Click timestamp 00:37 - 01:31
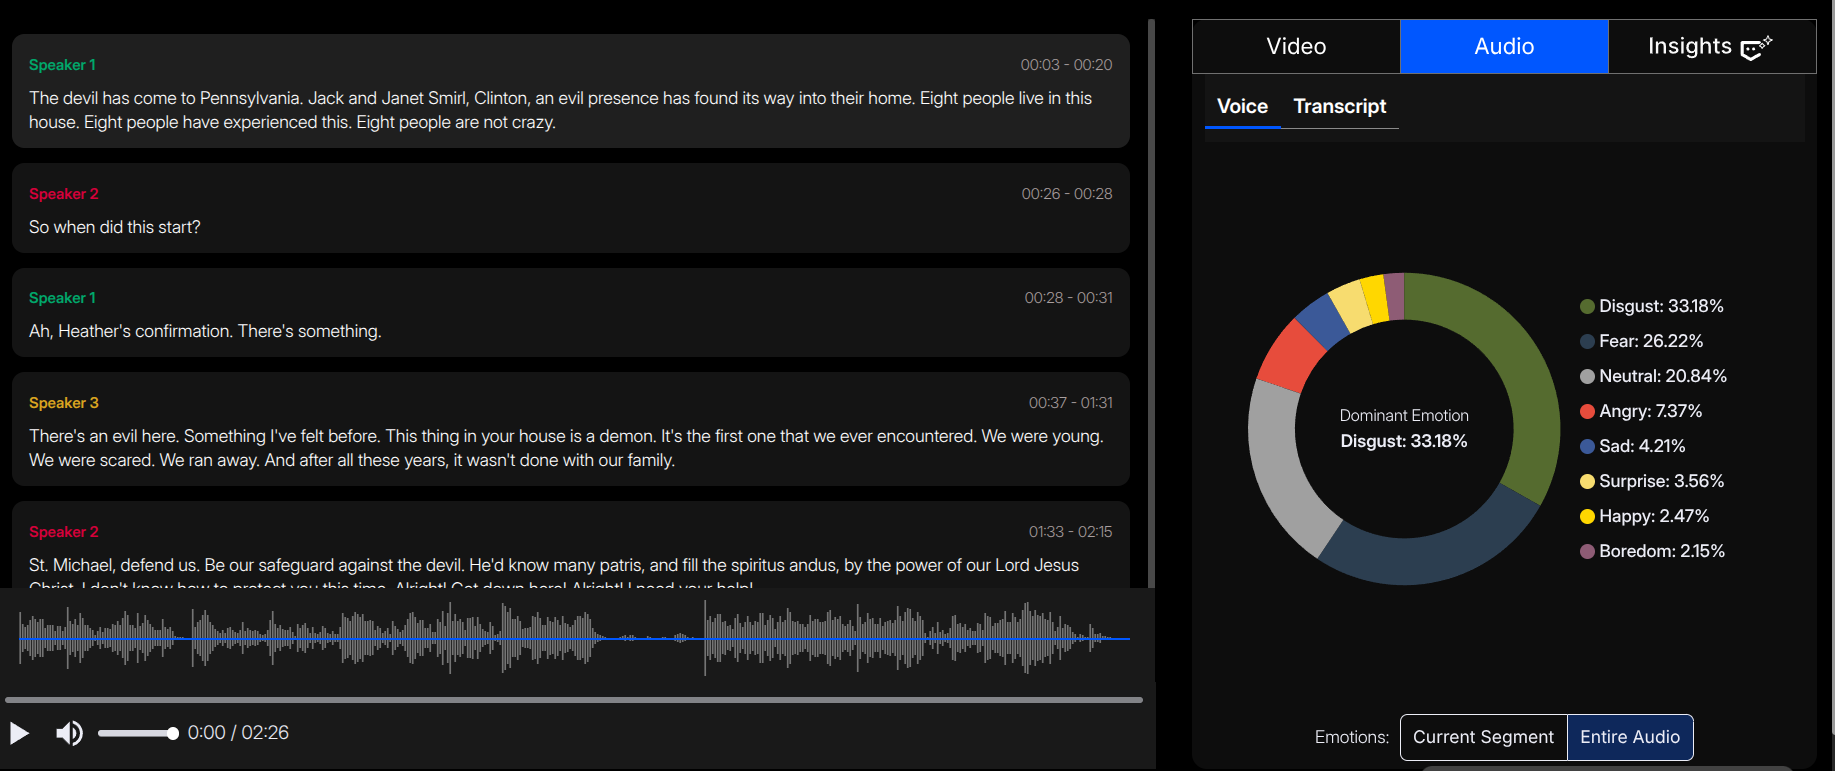The height and width of the screenshot is (771, 1835). coord(1070,403)
